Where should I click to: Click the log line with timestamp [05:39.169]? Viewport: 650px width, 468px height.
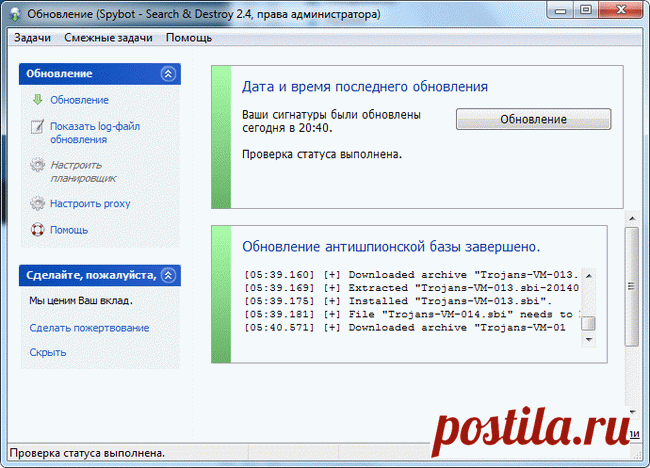point(411,288)
